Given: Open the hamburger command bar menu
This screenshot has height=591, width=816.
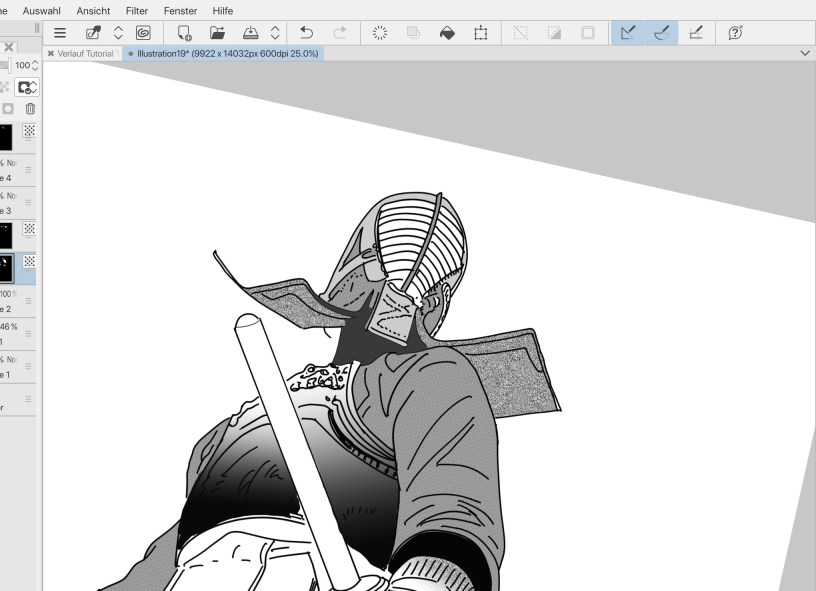Looking at the screenshot, I should click(x=60, y=33).
